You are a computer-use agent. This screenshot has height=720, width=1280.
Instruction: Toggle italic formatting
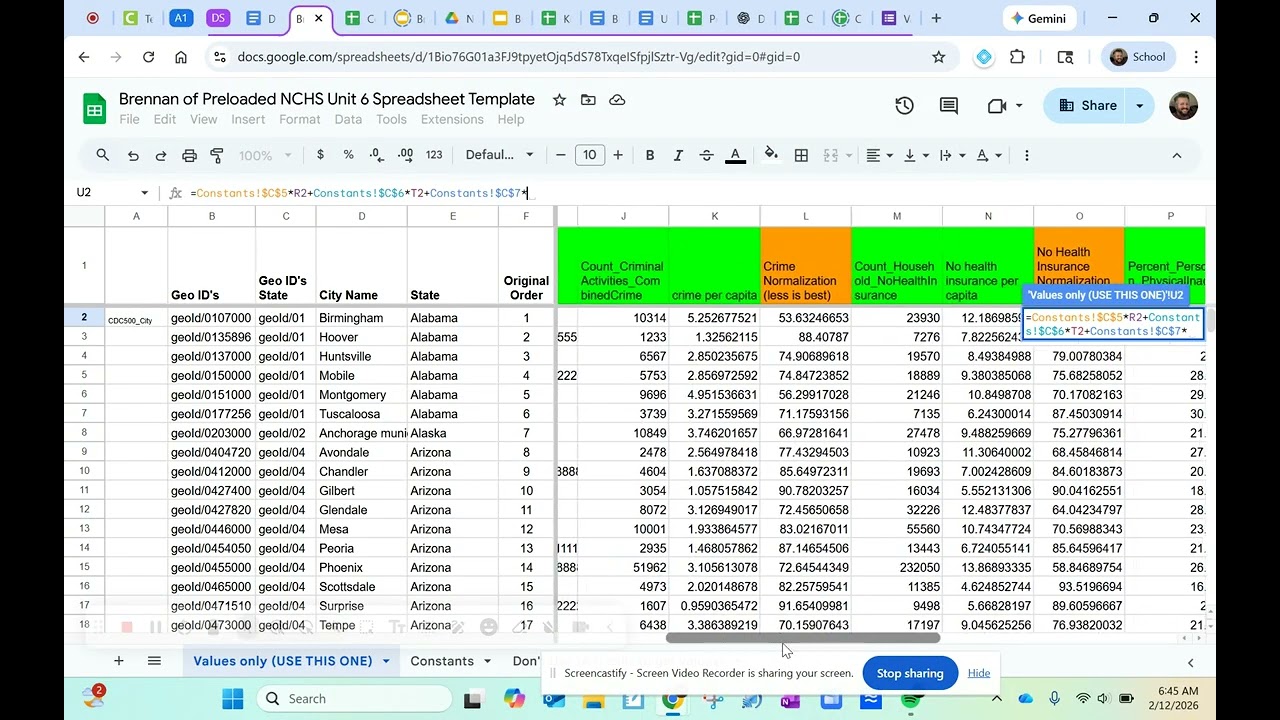point(678,155)
